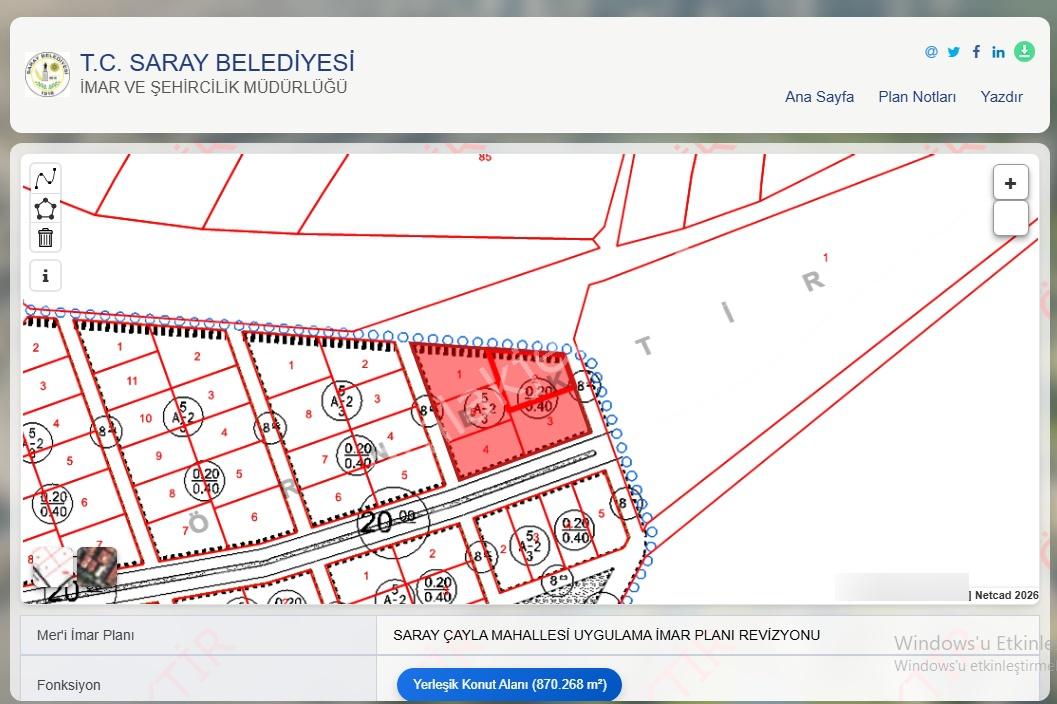Open the info tool button
The height and width of the screenshot is (704, 1057).
[x=45, y=276]
